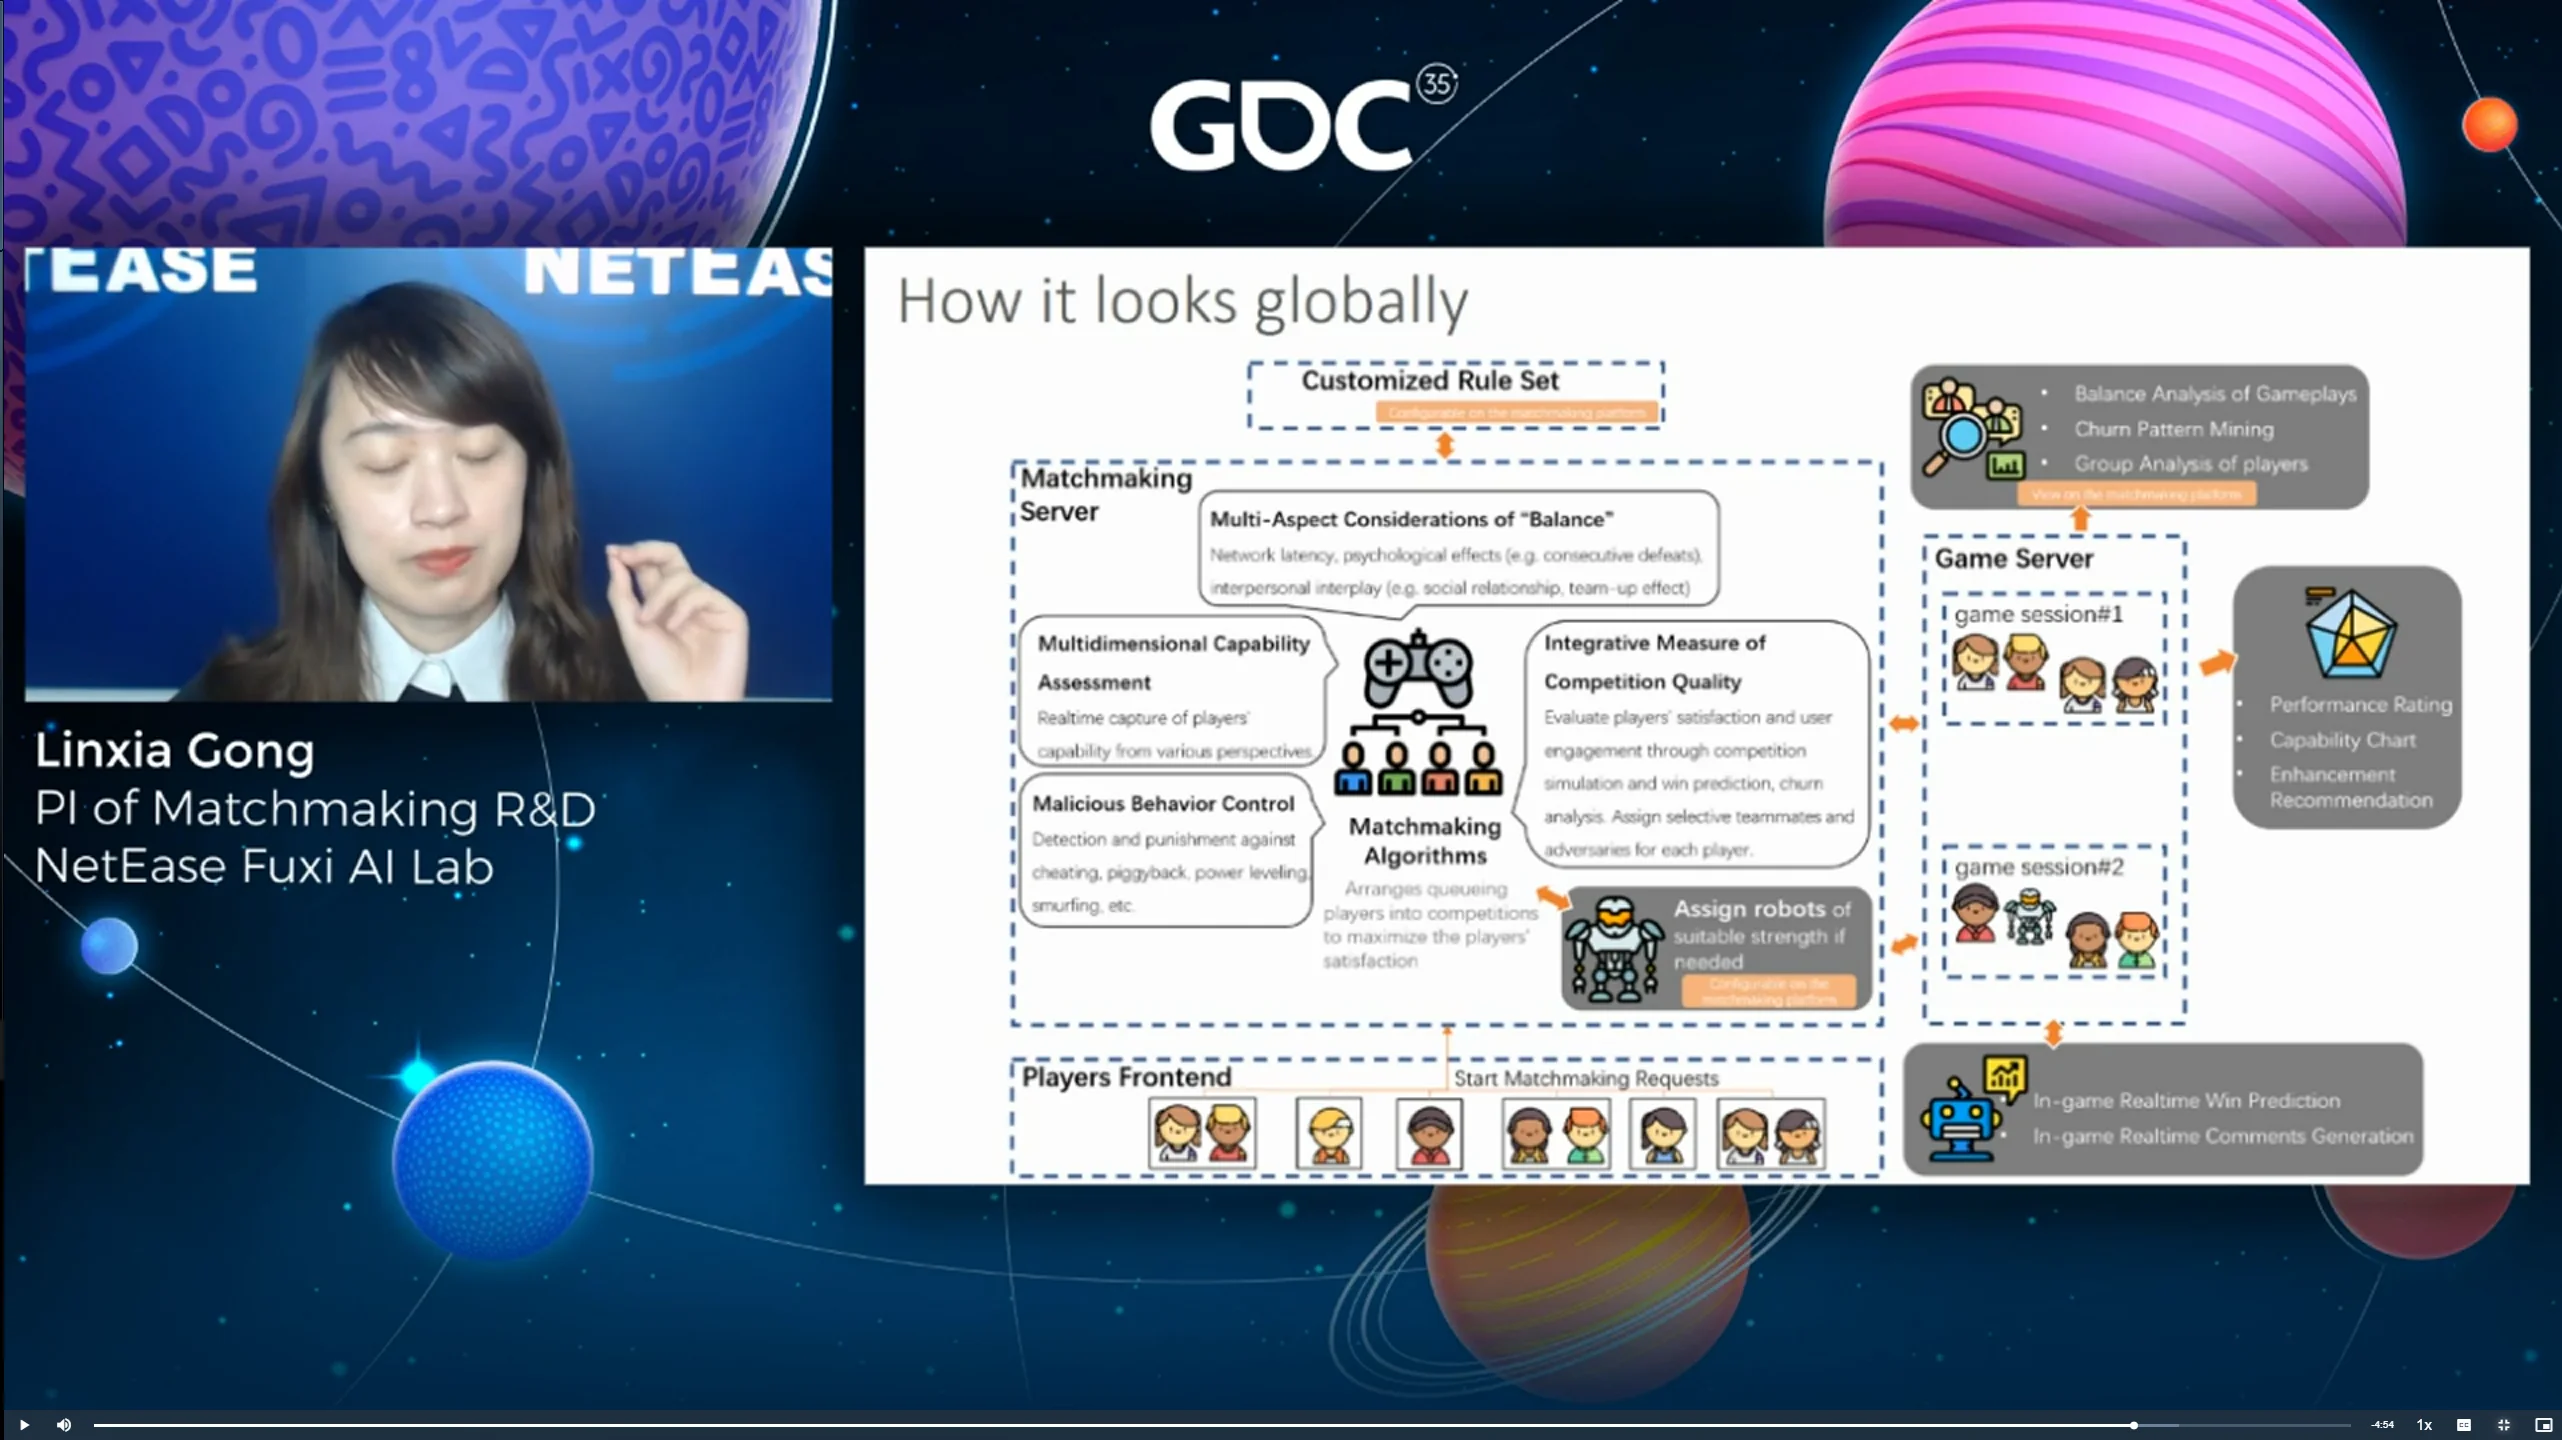Image resolution: width=2562 pixels, height=1440 pixels.
Task: Click 'Malicious Behavior Control' heading
Action: click(1163, 803)
